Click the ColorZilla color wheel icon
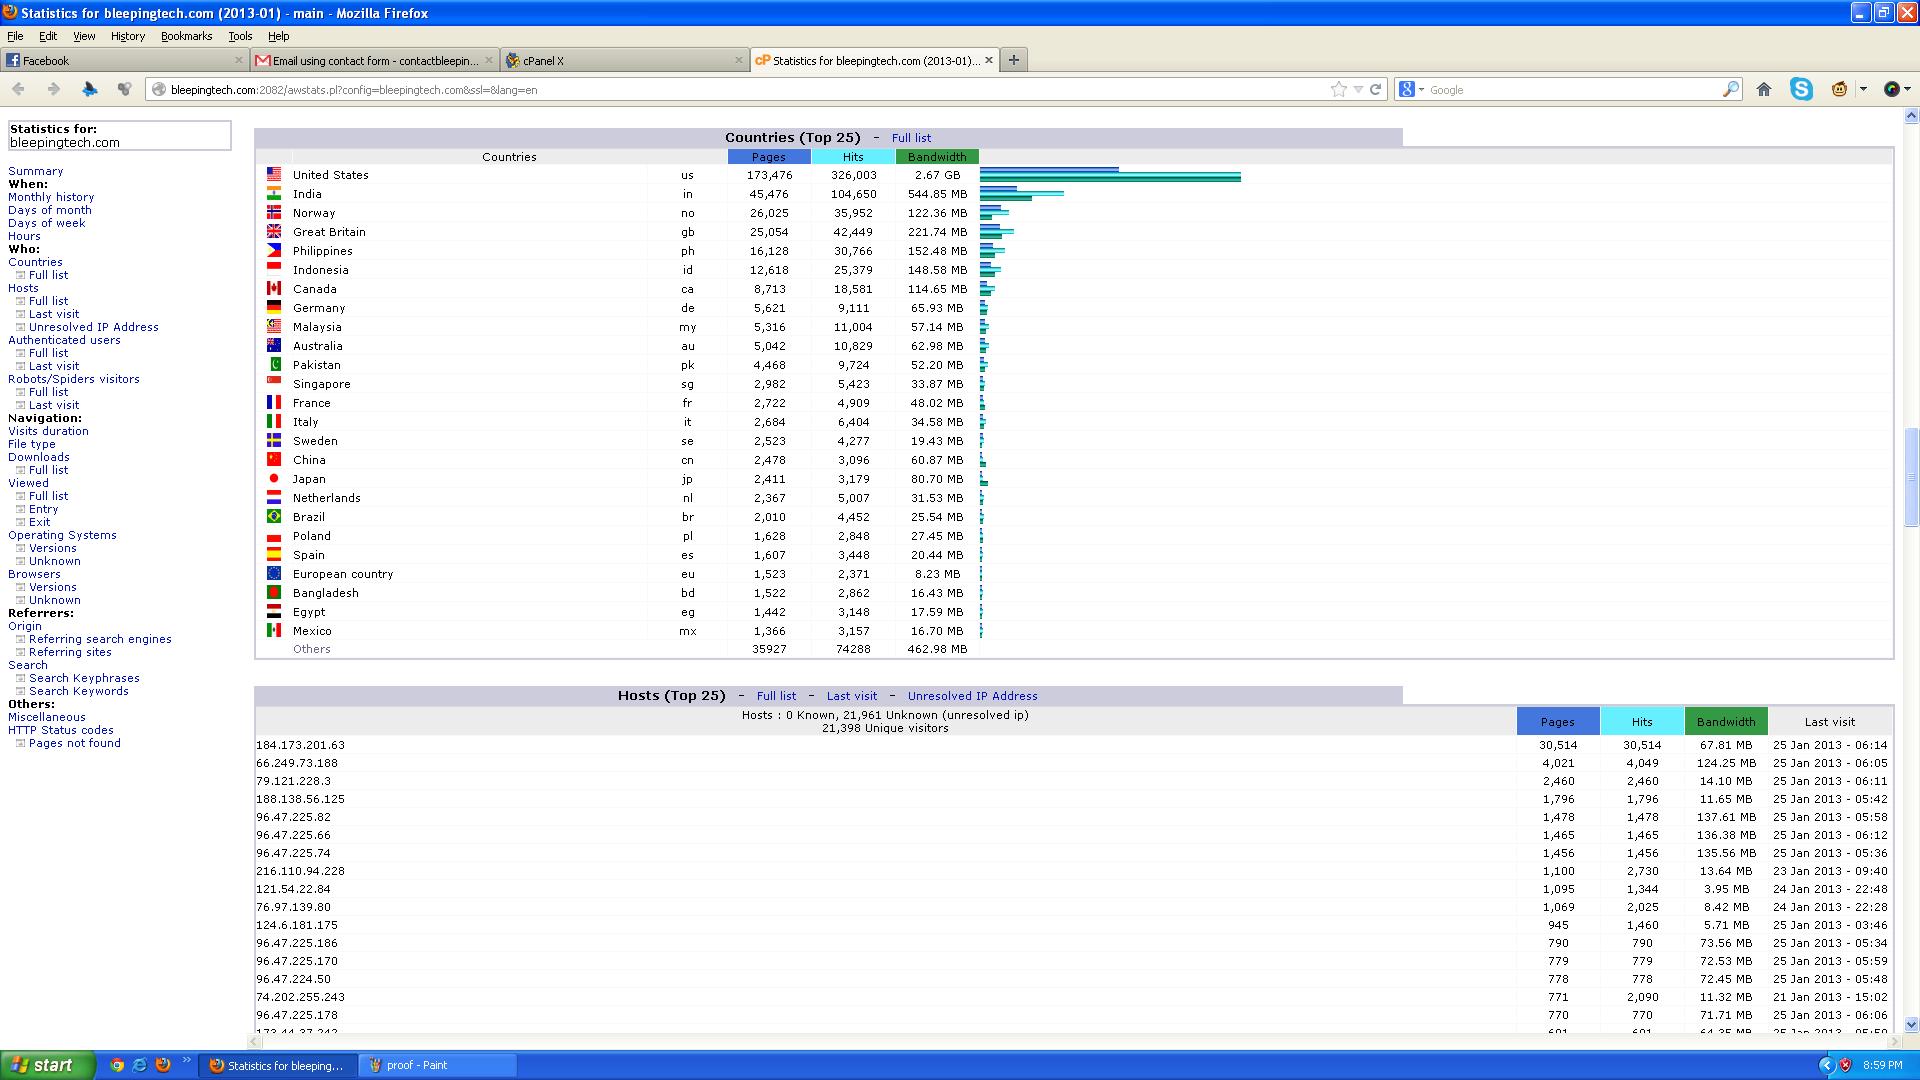Screen dimensions: 1920x1080 coord(1892,89)
